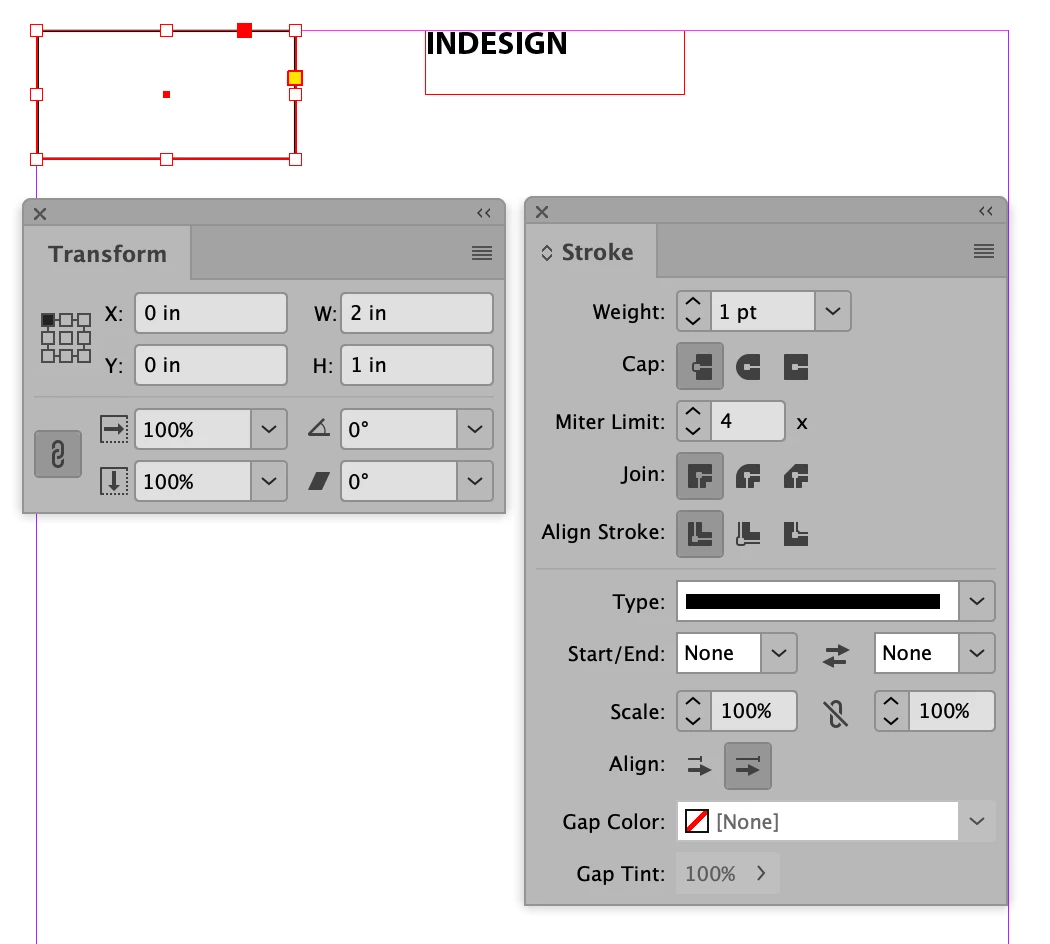Click the Miter Limit value field
Image resolution: width=1050 pixels, height=944 pixels.
pyautogui.click(x=747, y=421)
